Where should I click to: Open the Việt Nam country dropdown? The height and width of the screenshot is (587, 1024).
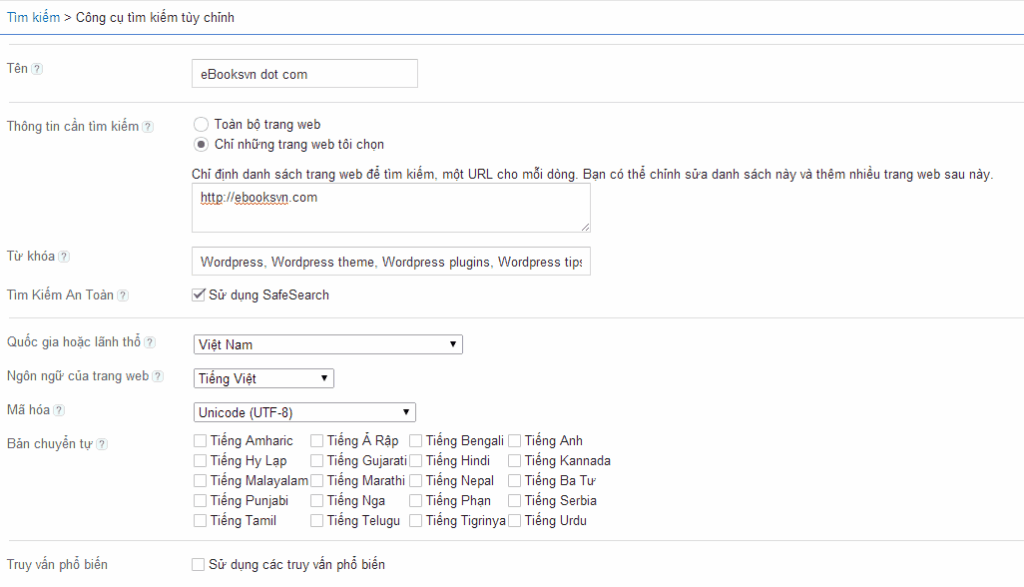327,345
